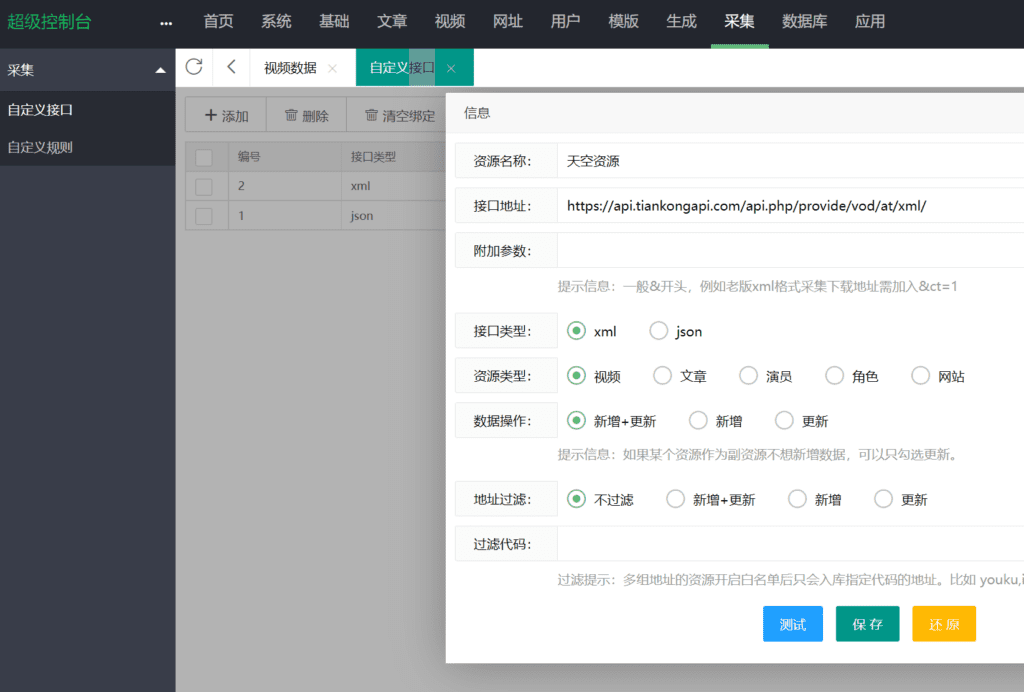Viewport: 1024px width, 692px height.
Task: Close the 视频数据 tab
Action: pos(332,68)
